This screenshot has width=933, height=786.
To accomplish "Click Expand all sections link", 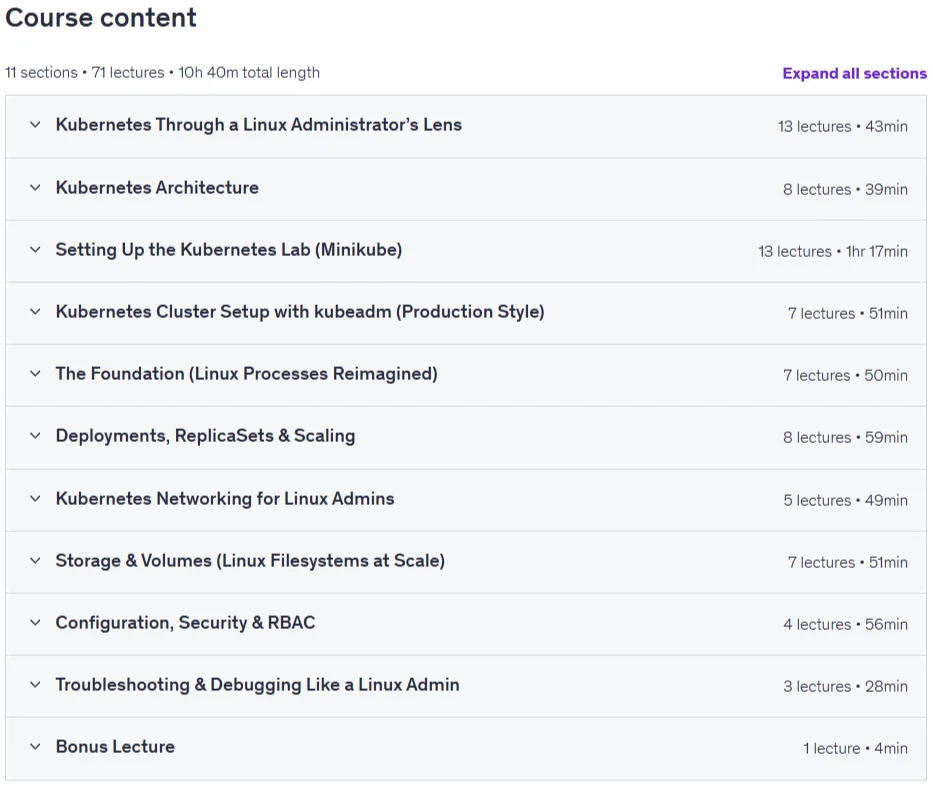I will coord(854,73).
